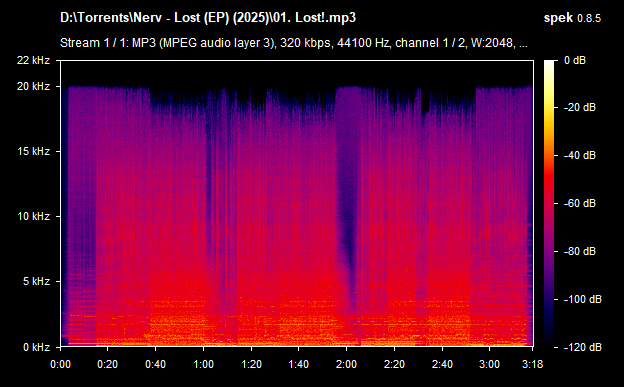The width and height of the screenshot is (624, 387).
Task: Click the vertical dB color gradient bar
Action: click(x=549, y=203)
